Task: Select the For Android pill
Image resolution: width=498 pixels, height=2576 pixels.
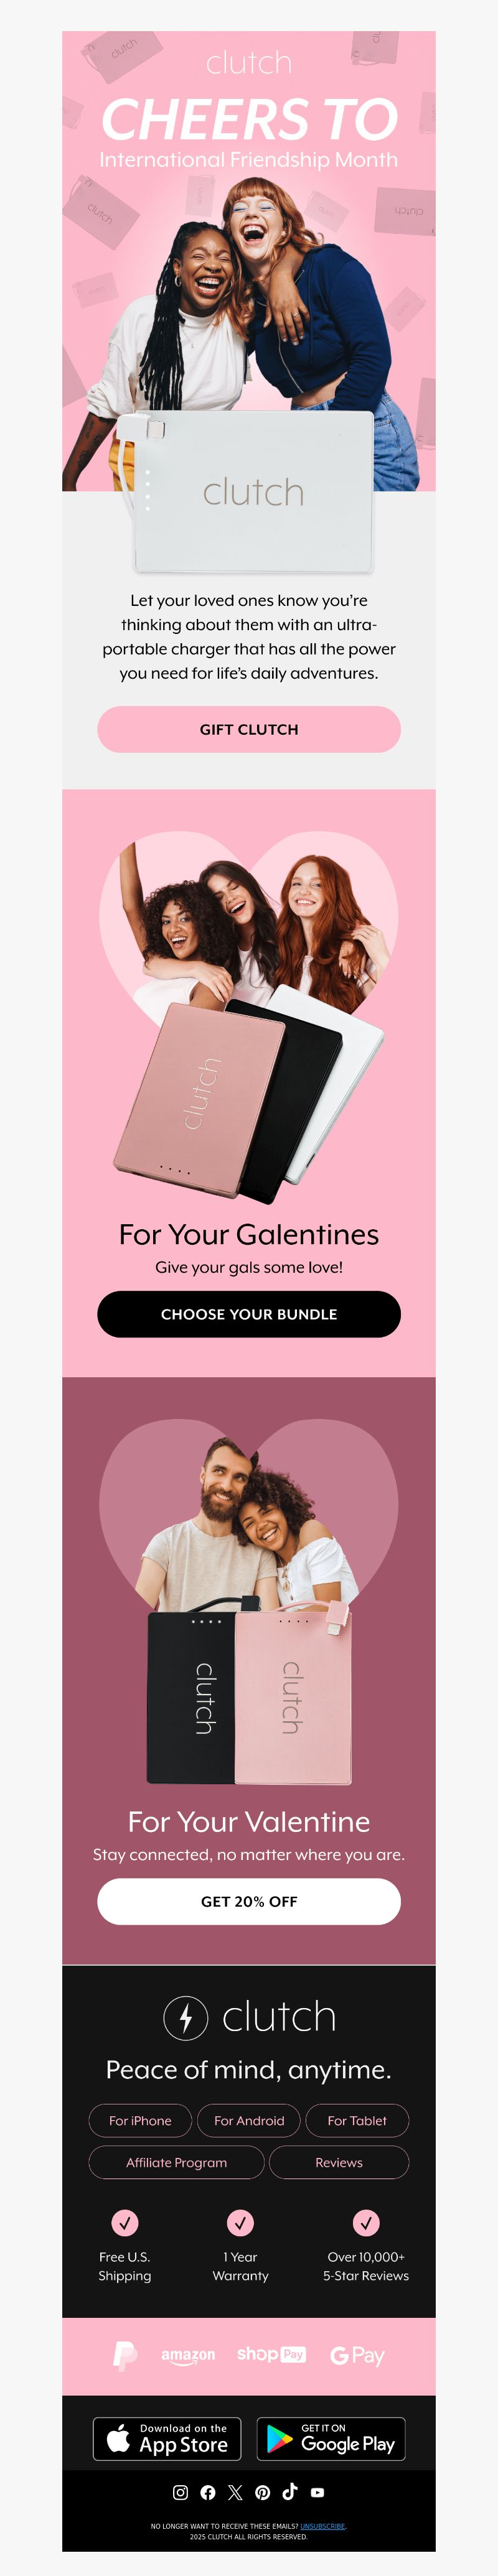Action: coord(249,2120)
